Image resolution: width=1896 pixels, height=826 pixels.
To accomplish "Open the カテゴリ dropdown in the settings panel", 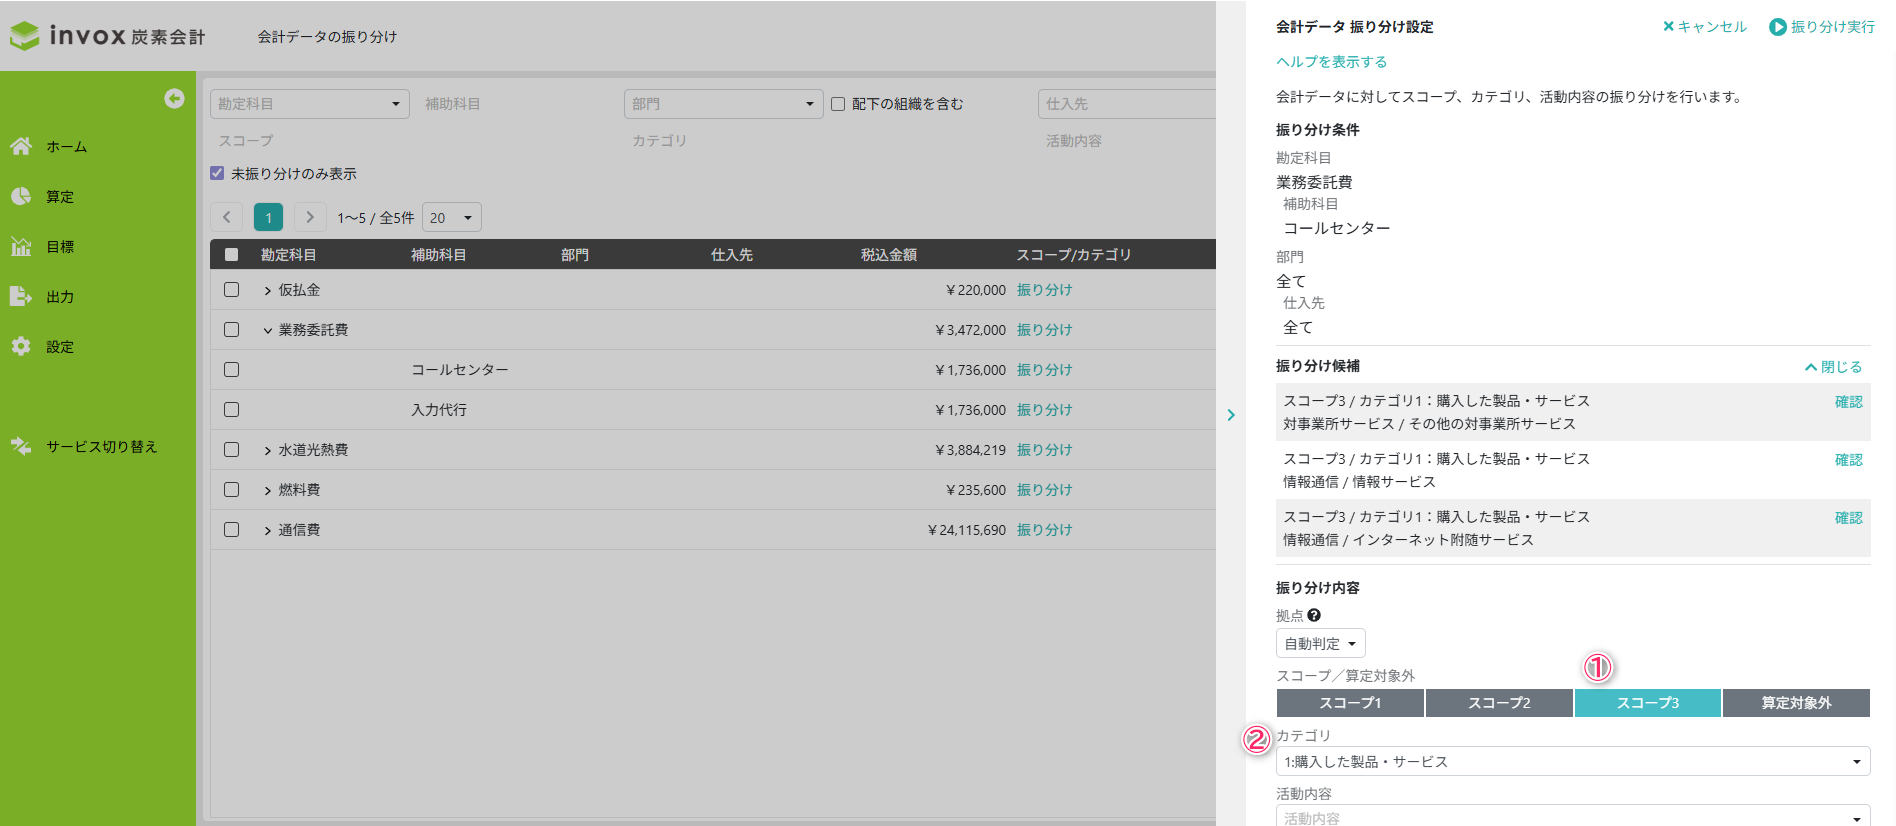I will [1572, 762].
